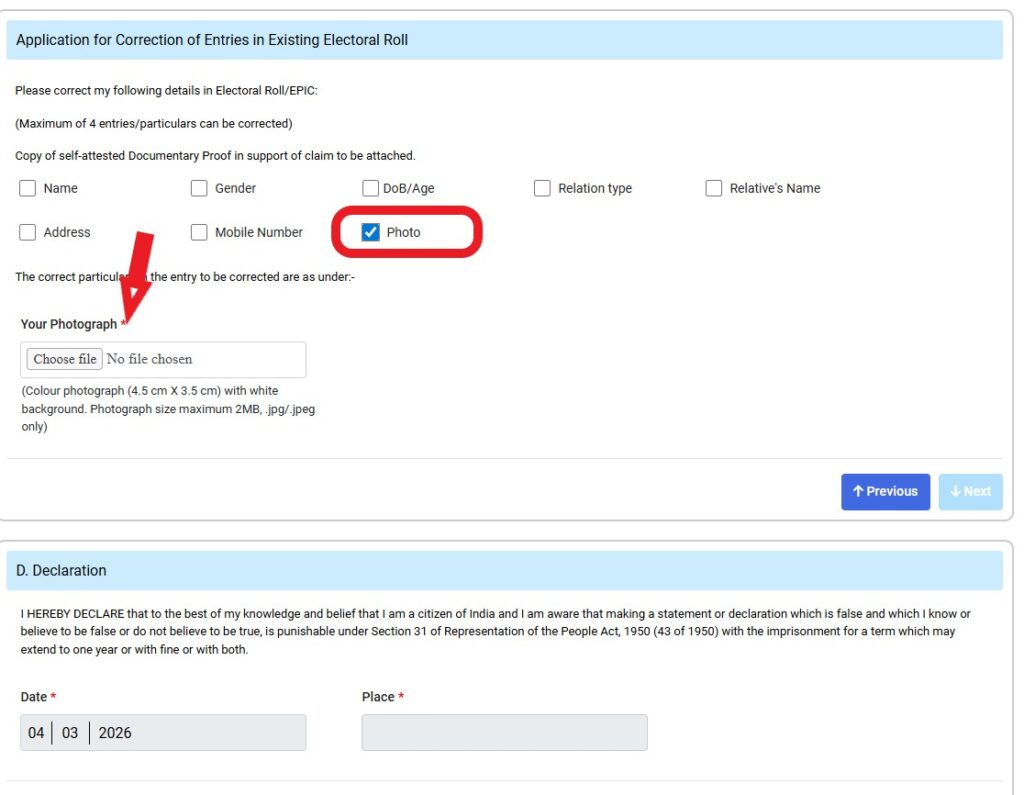Click the Choose file button
The image size is (1024, 795).
[63, 359]
